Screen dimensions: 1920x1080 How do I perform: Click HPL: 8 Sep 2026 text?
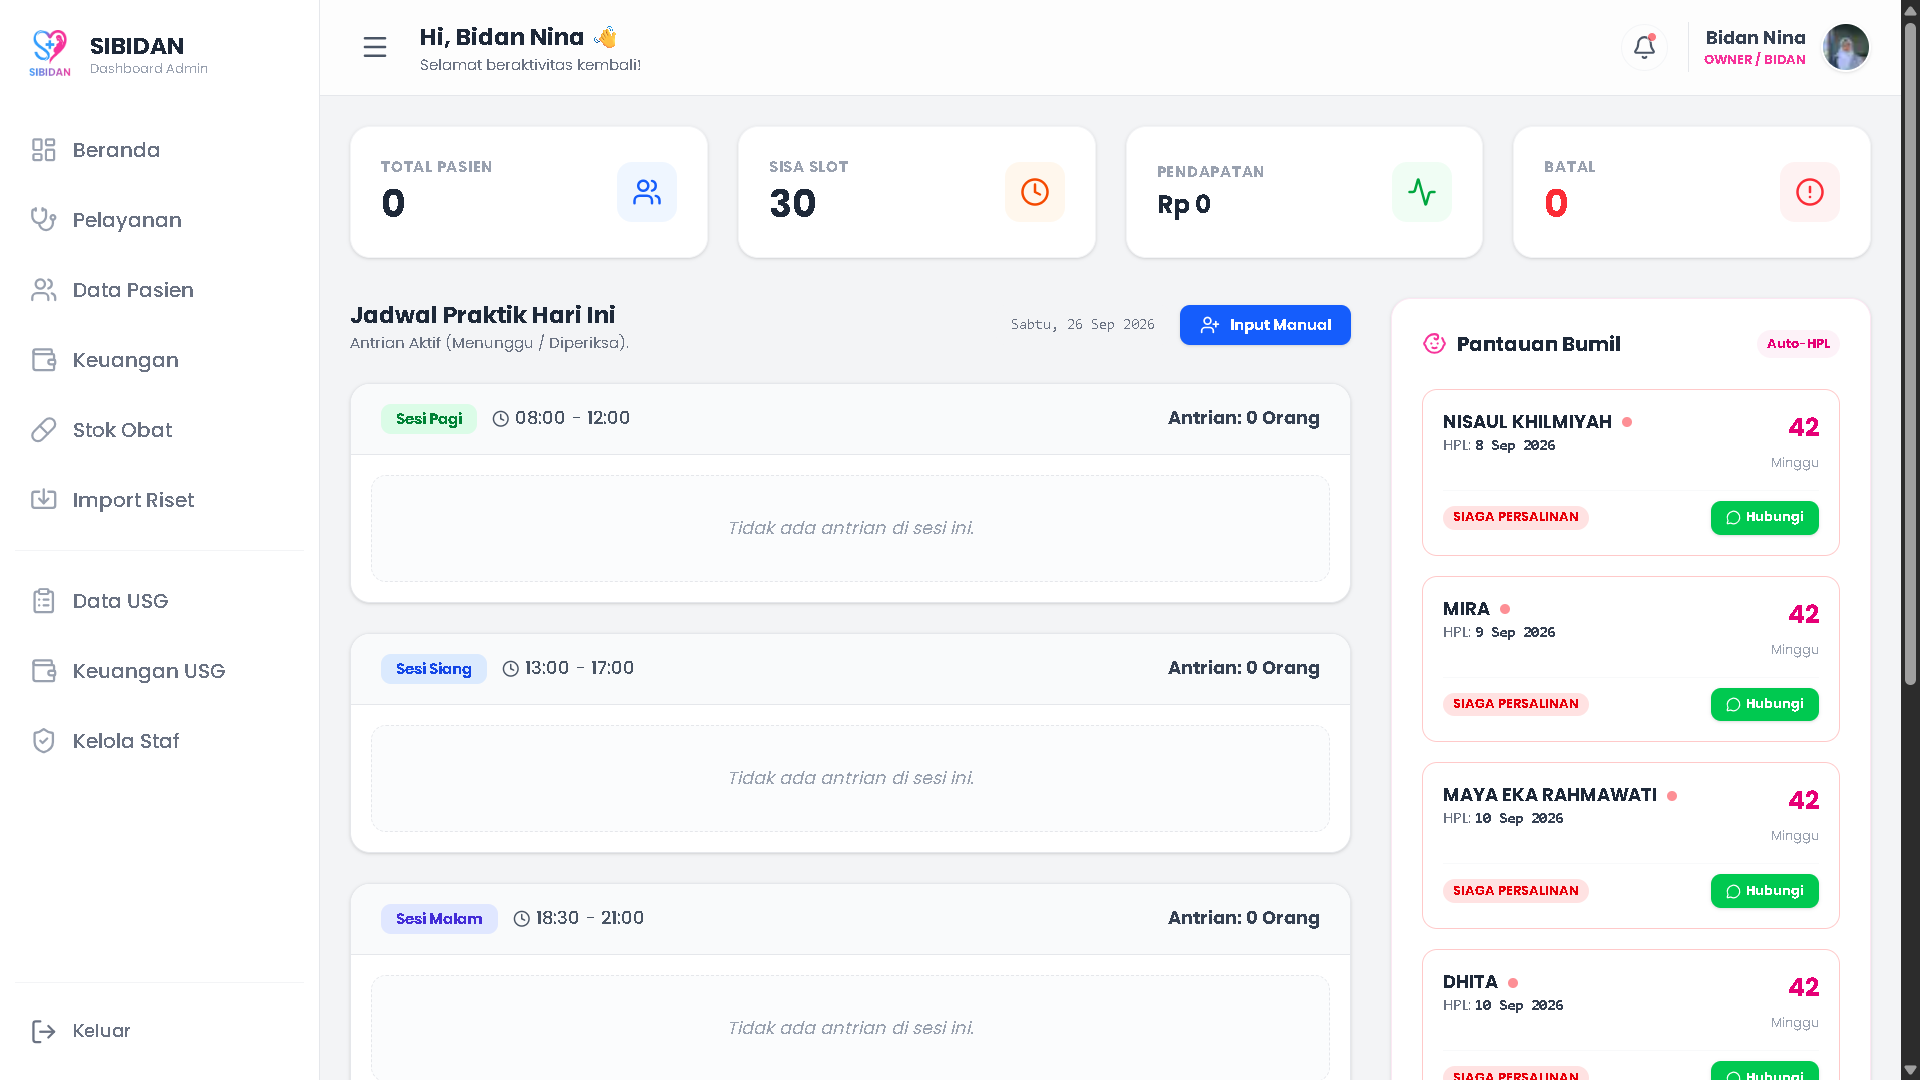tap(1499, 446)
